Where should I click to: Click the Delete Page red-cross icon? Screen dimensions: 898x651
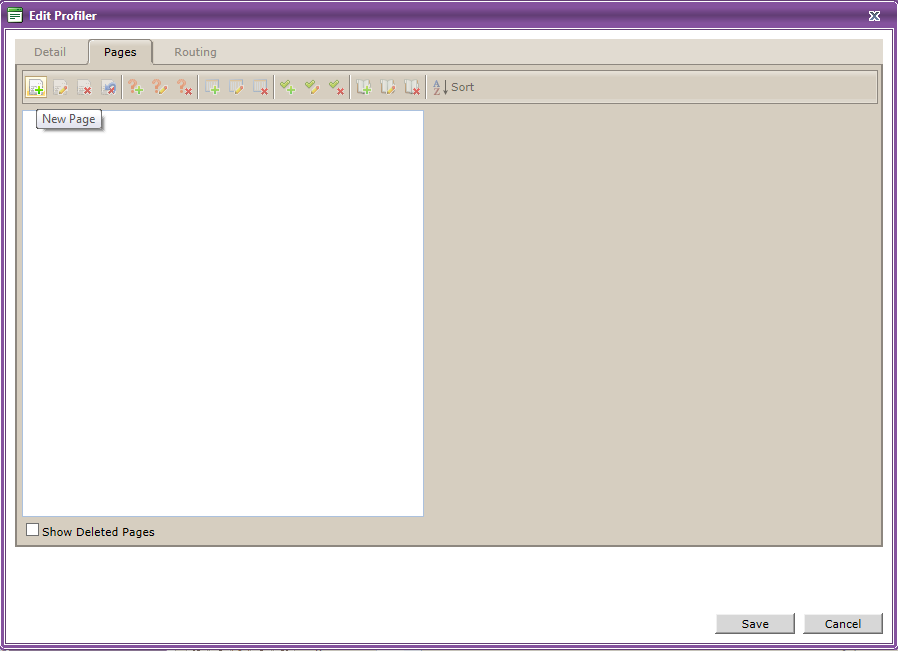coord(84,87)
